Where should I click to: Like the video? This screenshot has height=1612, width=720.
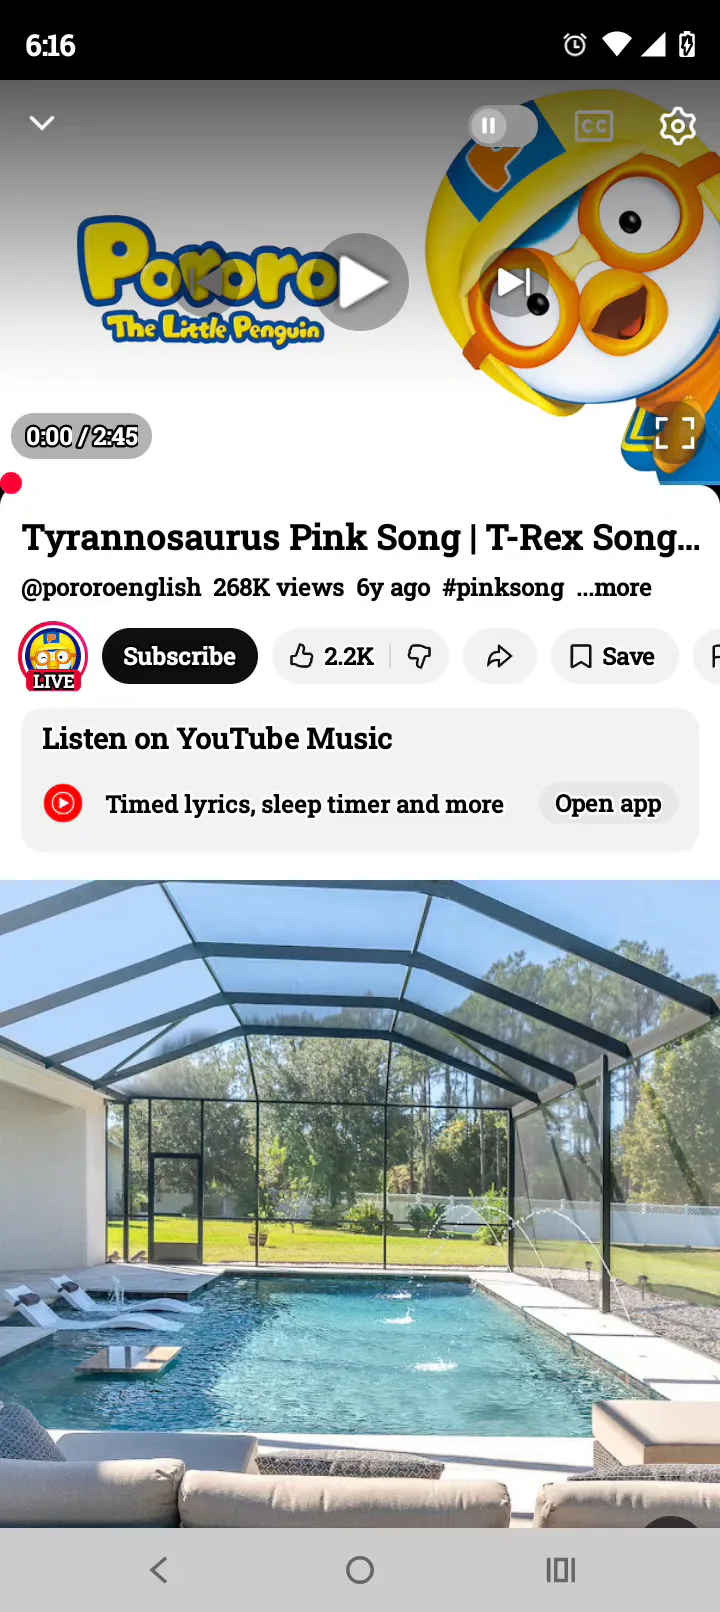tap(331, 656)
